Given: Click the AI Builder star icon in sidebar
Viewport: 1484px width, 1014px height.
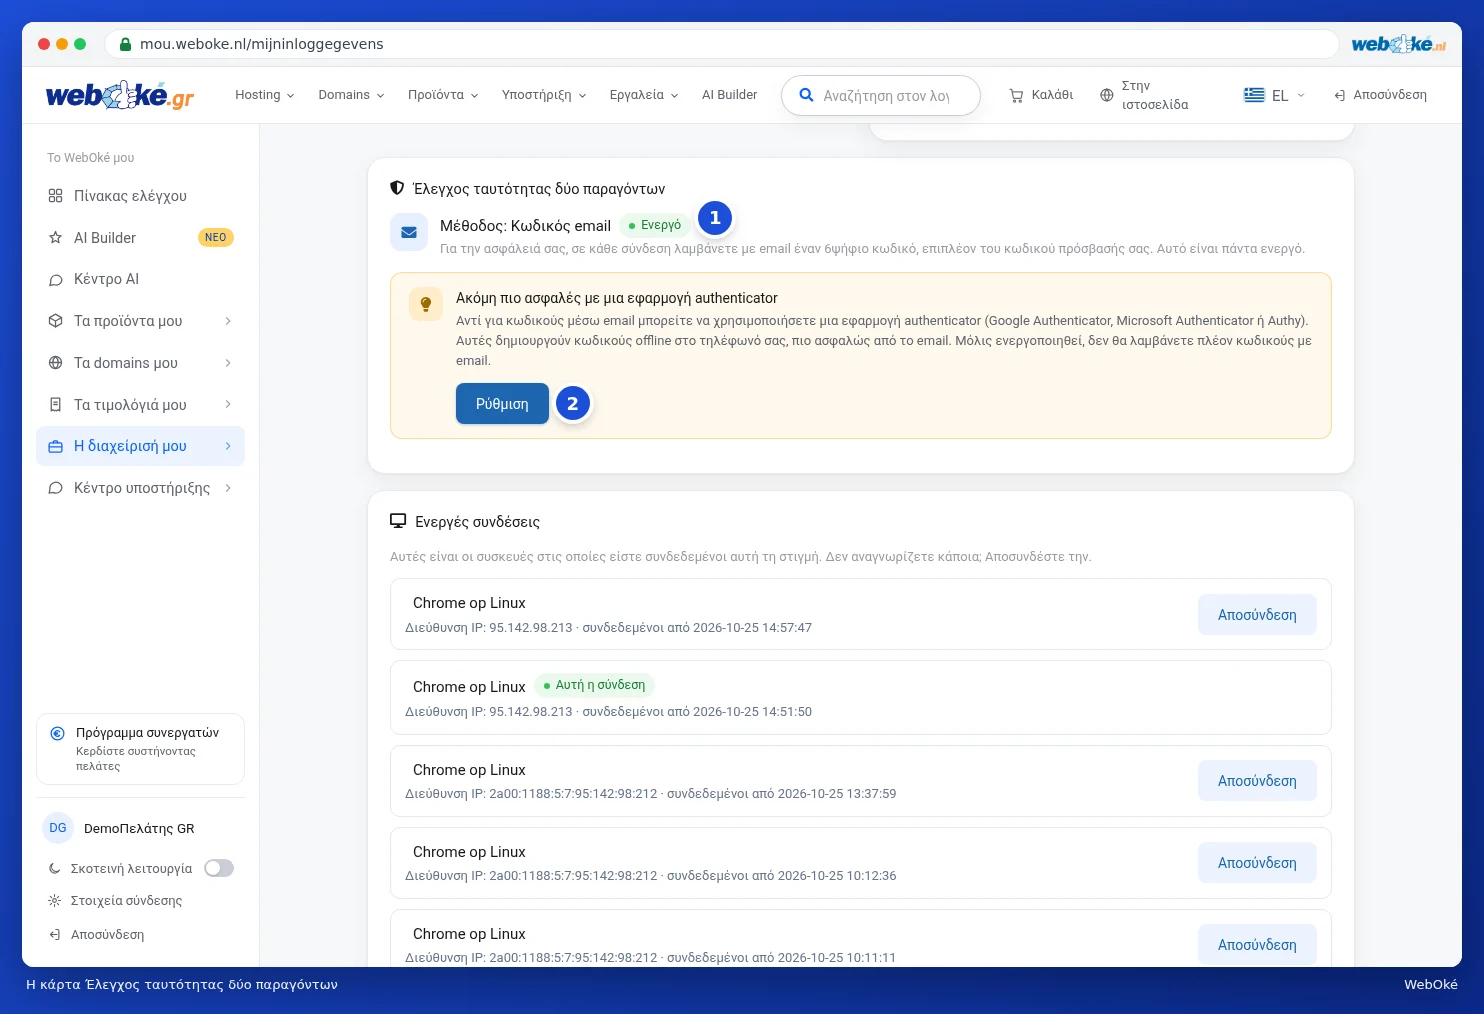Looking at the screenshot, I should 55,238.
